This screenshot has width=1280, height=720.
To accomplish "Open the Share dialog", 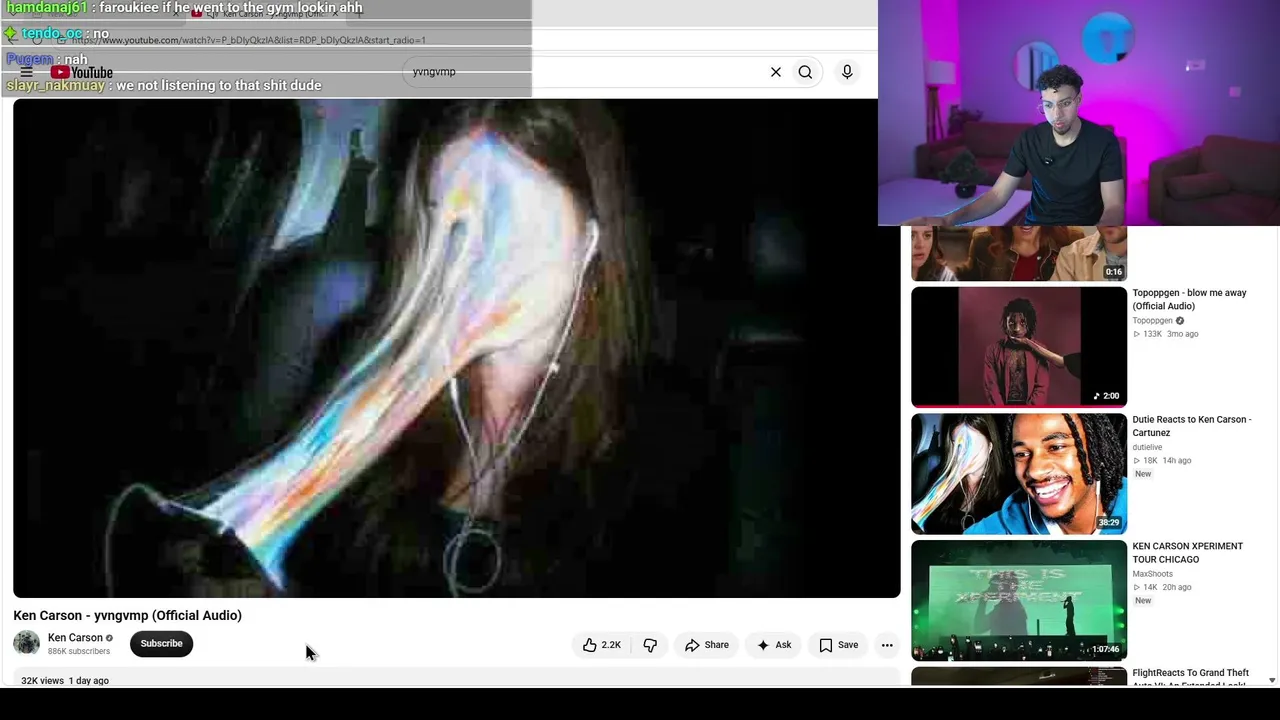I will pyautogui.click(x=707, y=645).
